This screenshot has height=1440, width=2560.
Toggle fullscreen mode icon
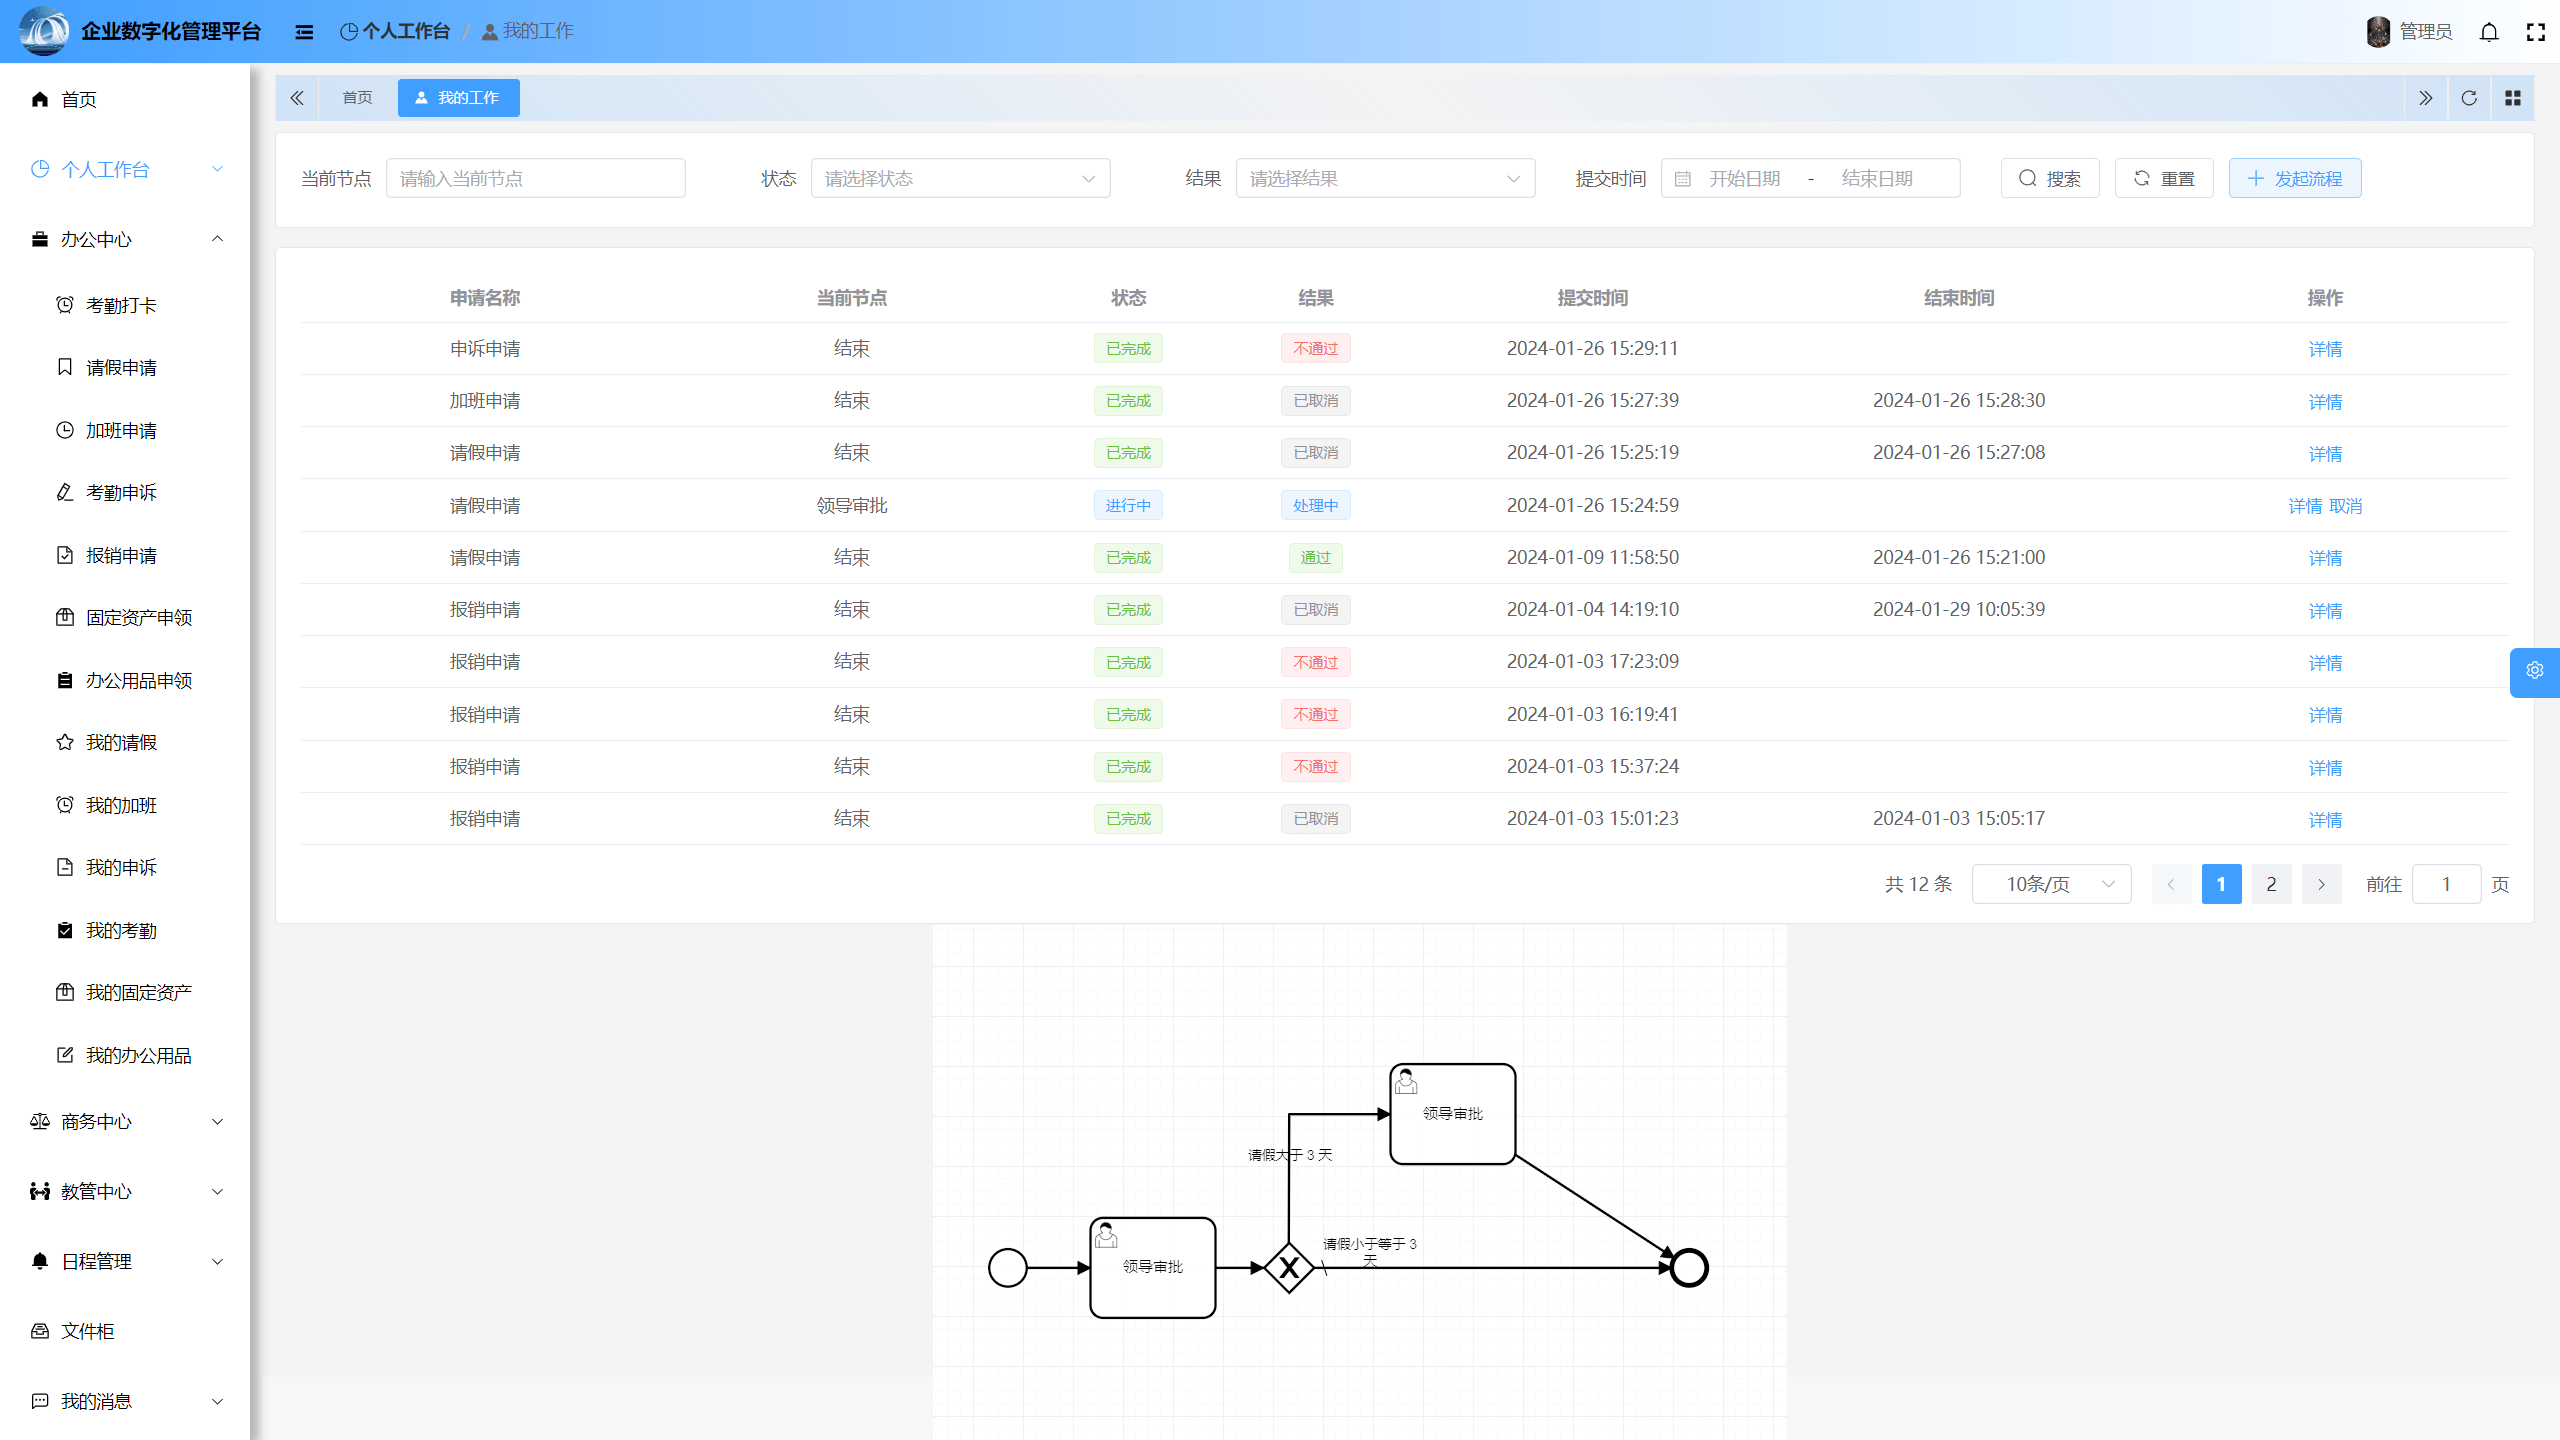[2535, 32]
